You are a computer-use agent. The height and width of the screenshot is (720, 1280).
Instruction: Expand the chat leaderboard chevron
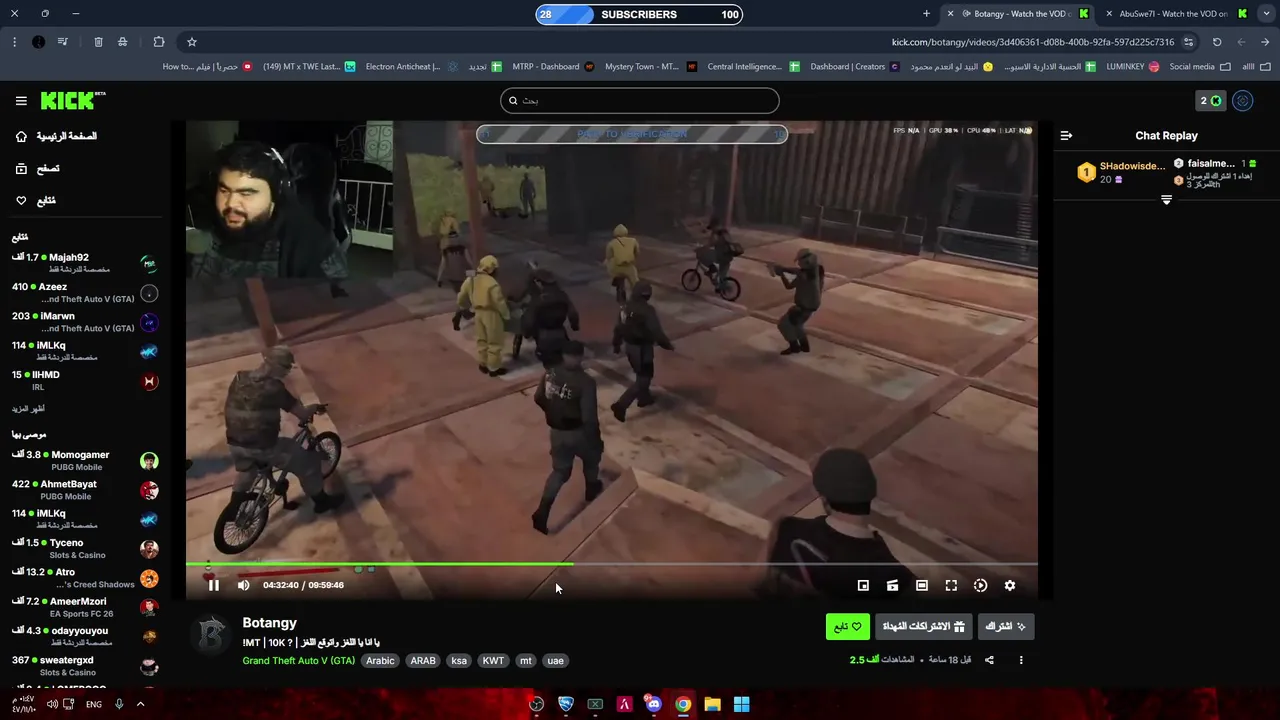1166,200
